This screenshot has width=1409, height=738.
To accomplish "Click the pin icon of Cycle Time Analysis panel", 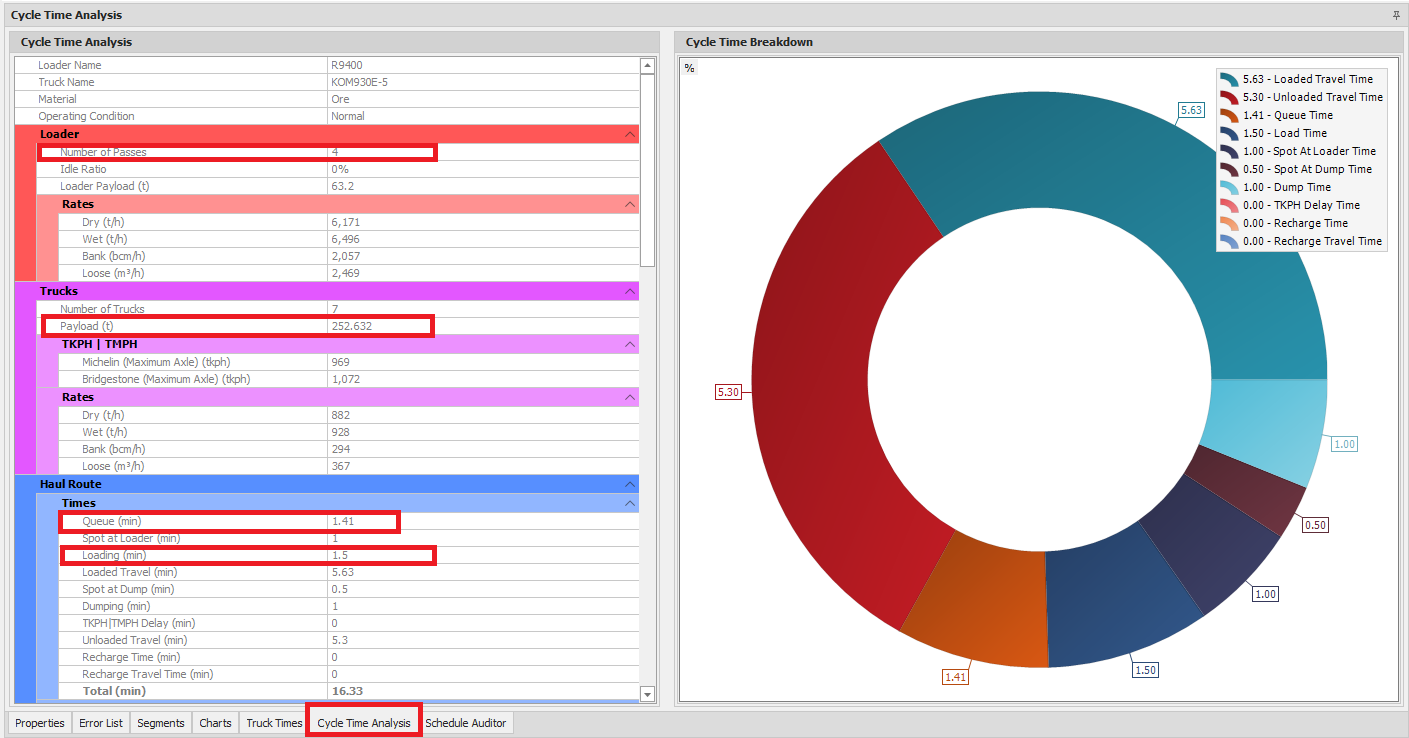I will pos(1396,16).
